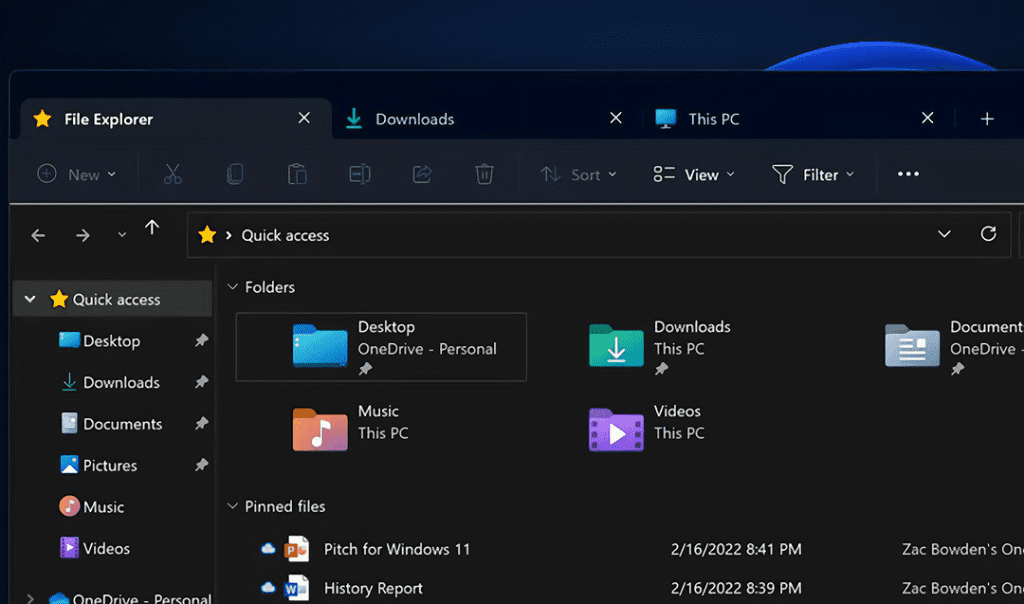Click the Paste icon

[x=296, y=174]
